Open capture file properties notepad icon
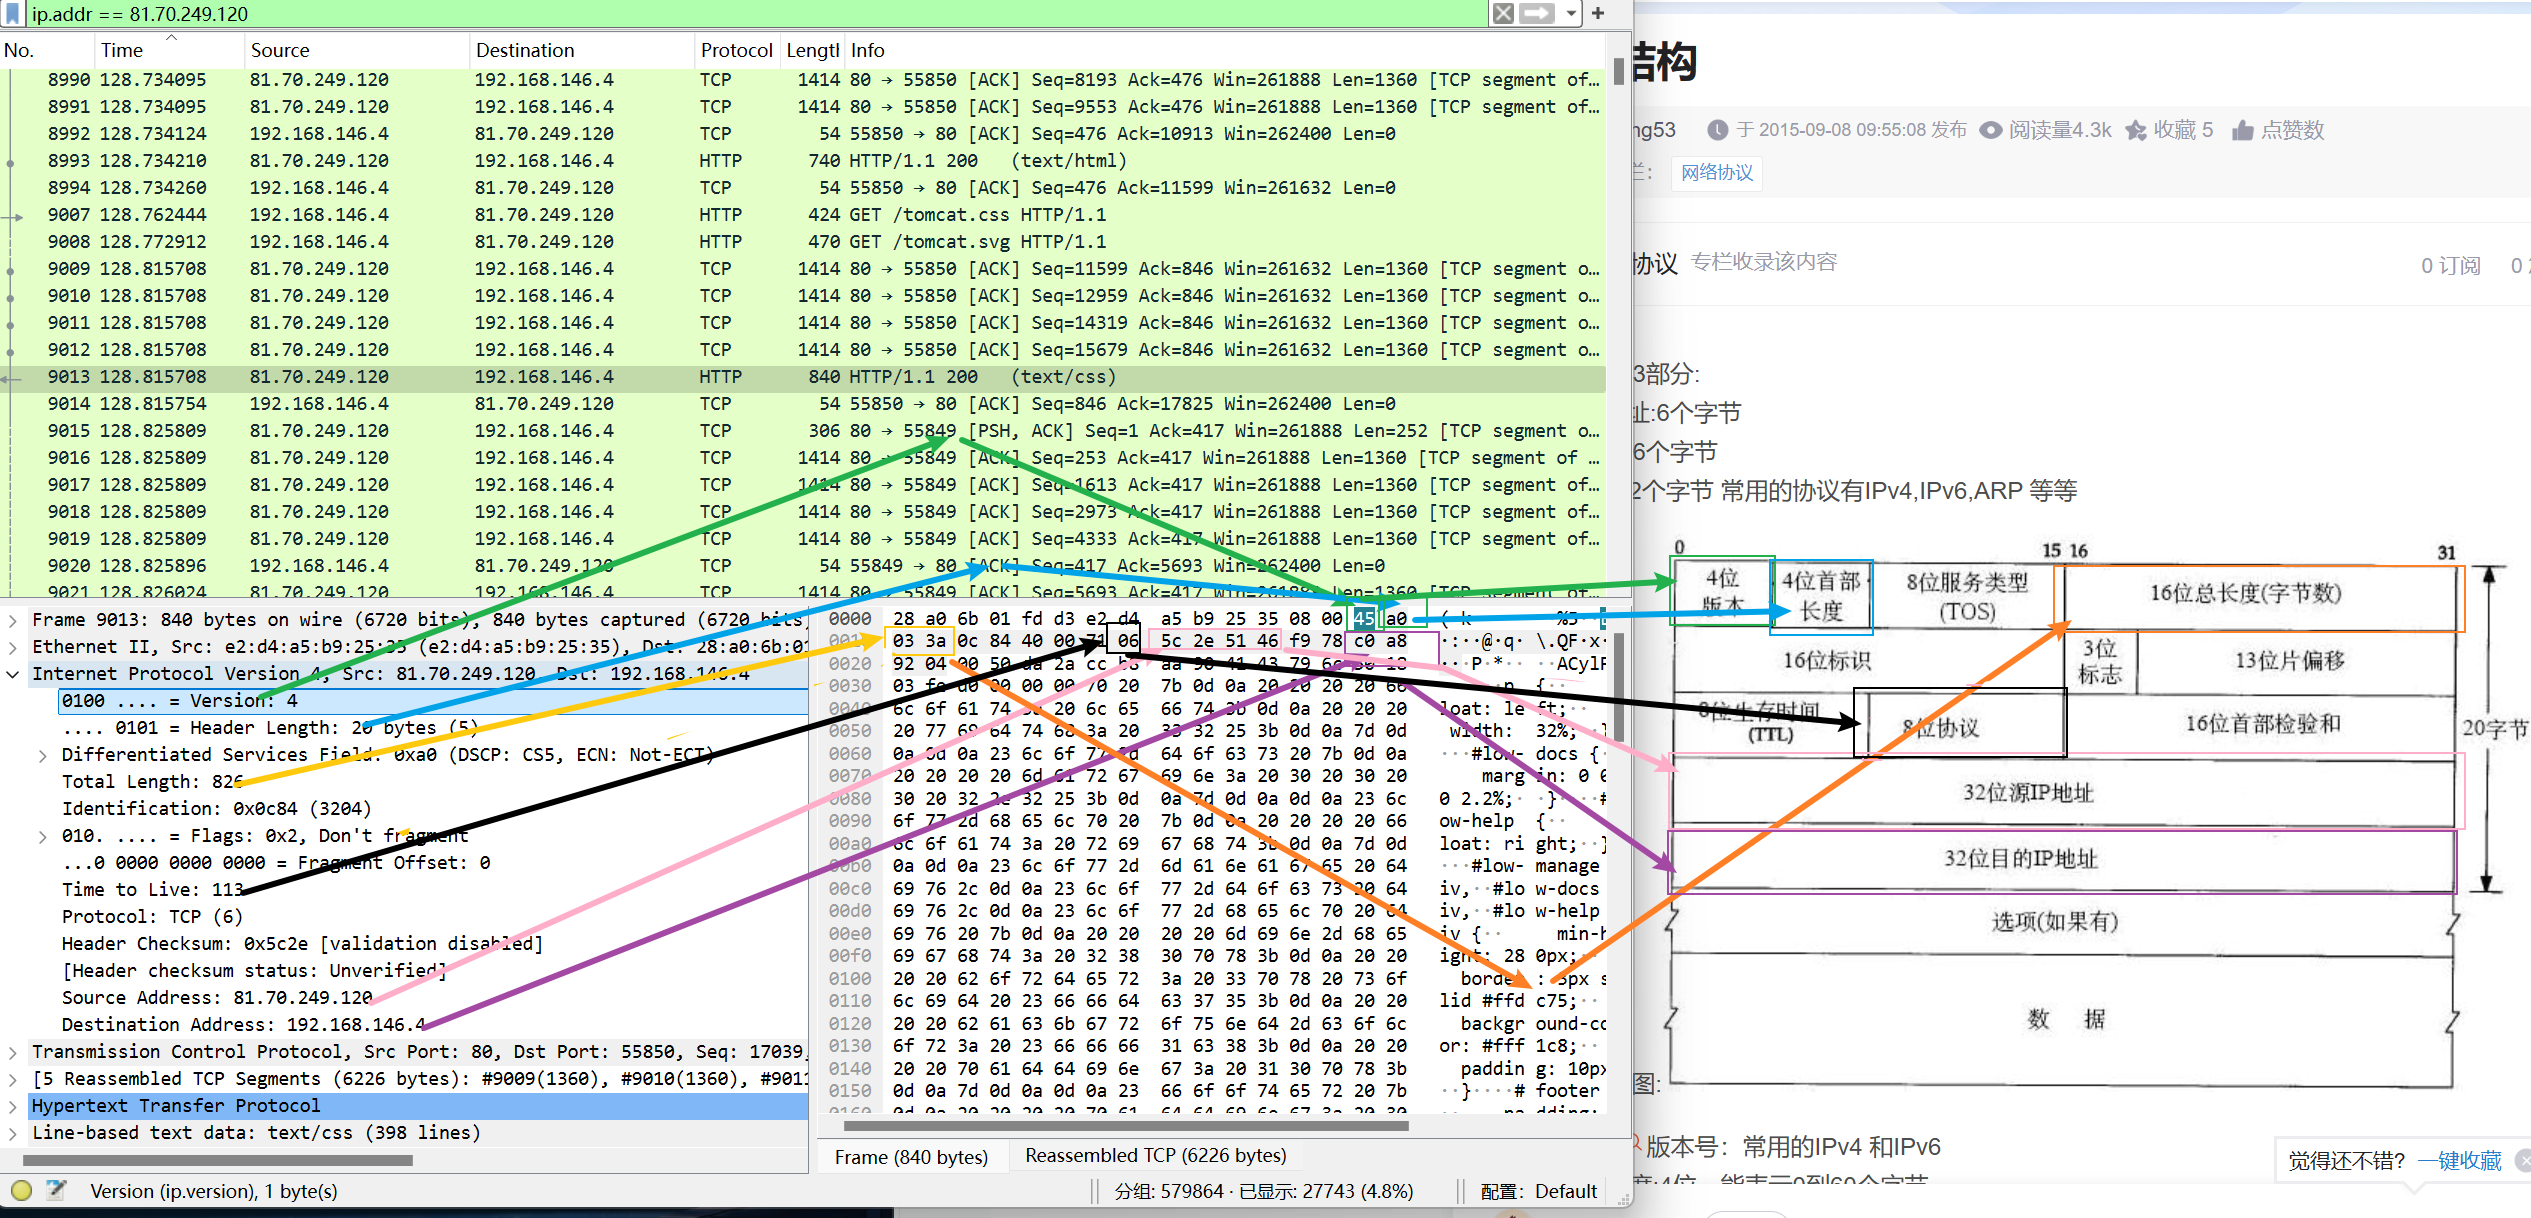This screenshot has width=2531, height=1218. 56,1190
